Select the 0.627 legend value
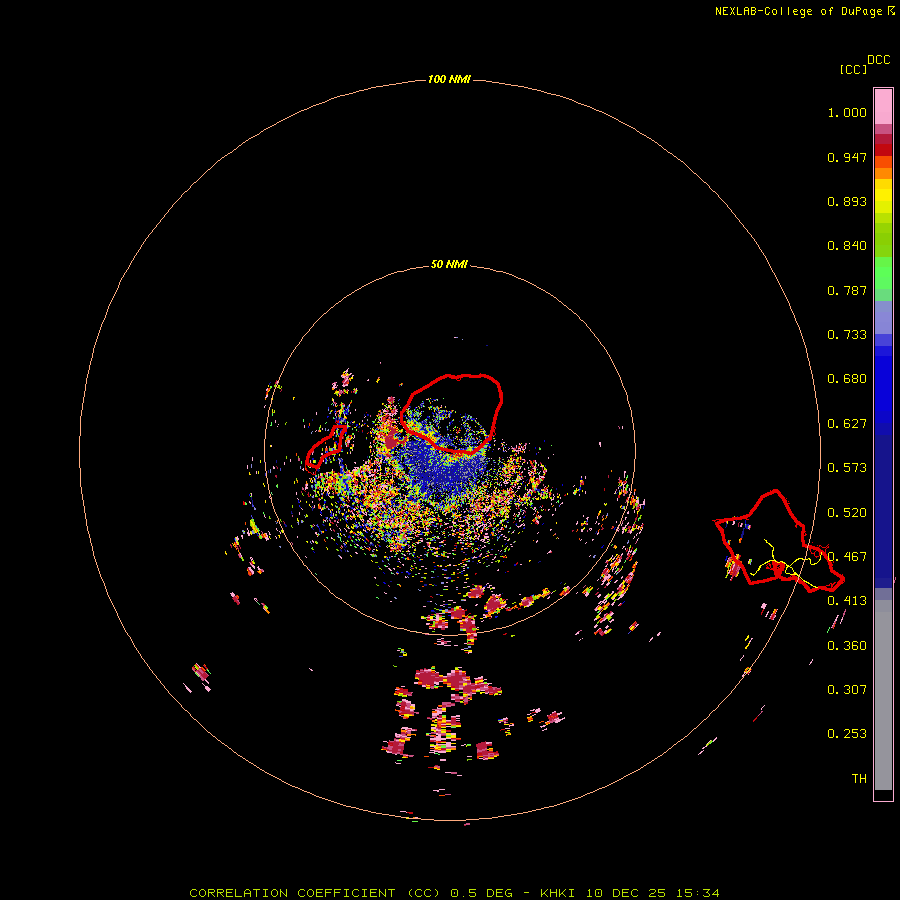 coord(847,424)
